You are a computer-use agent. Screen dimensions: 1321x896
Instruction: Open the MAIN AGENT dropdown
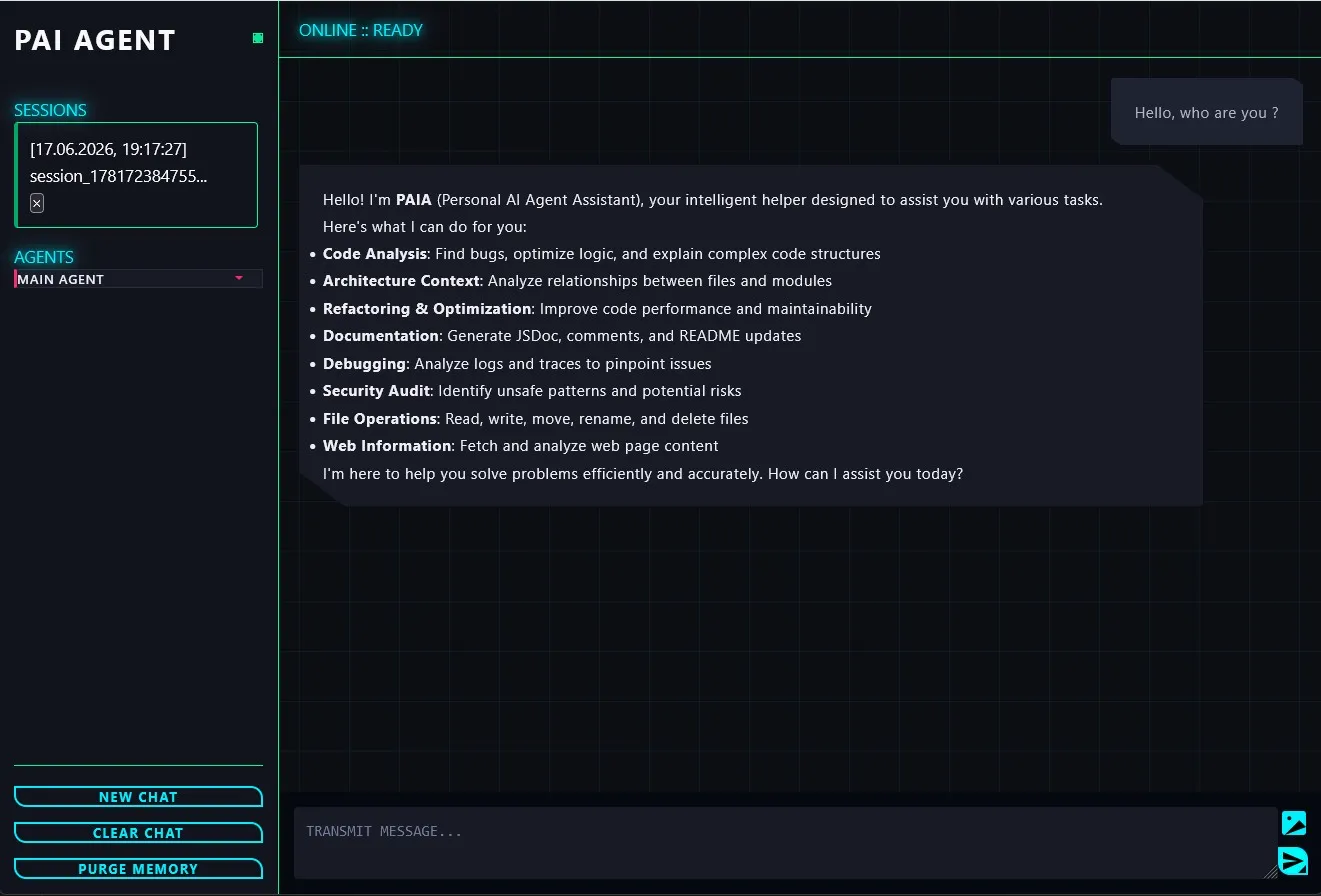tap(138, 279)
